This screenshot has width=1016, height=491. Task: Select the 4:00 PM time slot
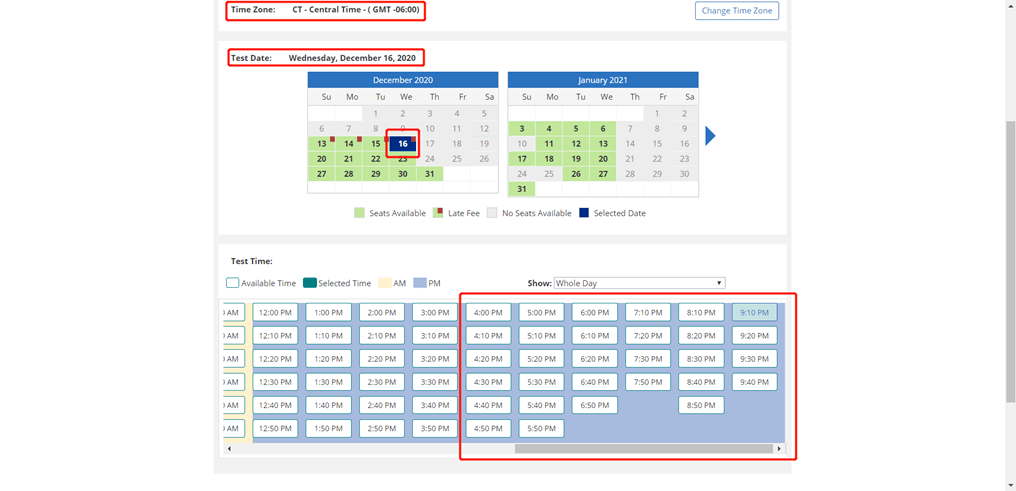pyautogui.click(x=488, y=312)
